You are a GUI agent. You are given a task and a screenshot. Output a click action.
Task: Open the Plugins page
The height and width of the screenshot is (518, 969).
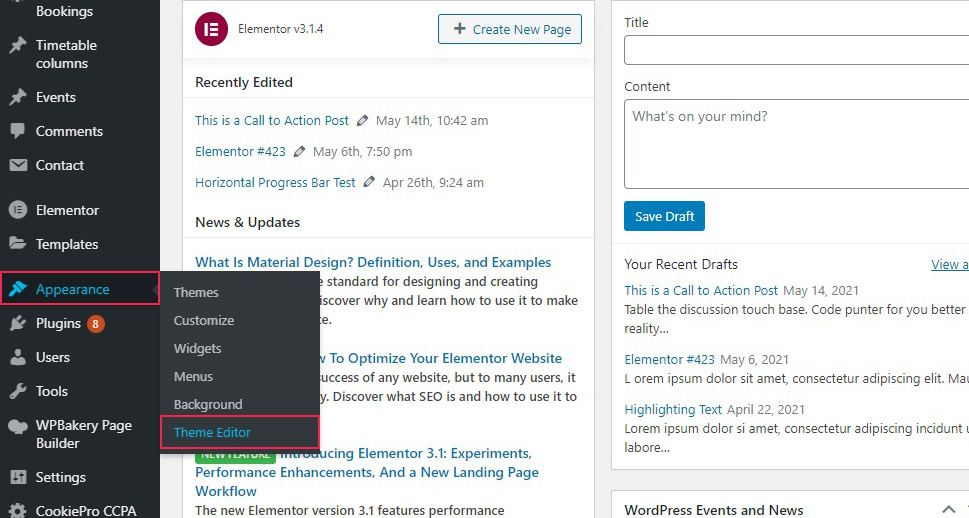58,323
